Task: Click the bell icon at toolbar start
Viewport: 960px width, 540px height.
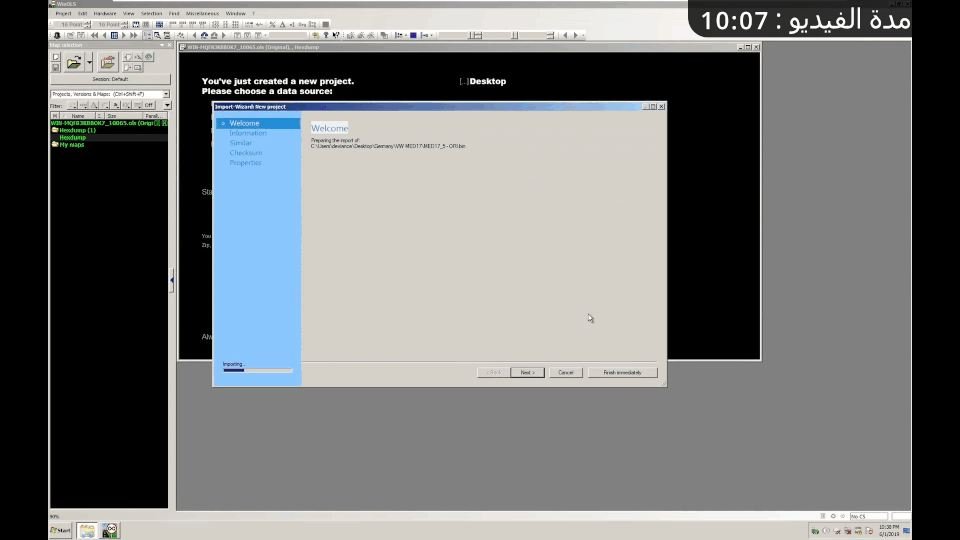Action: click(x=57, y=36)
